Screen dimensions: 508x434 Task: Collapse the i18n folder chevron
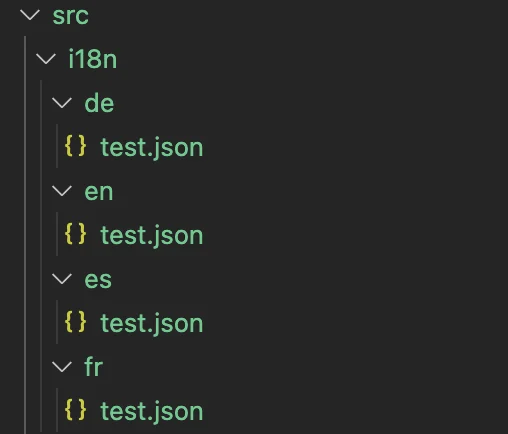(46, 59)
